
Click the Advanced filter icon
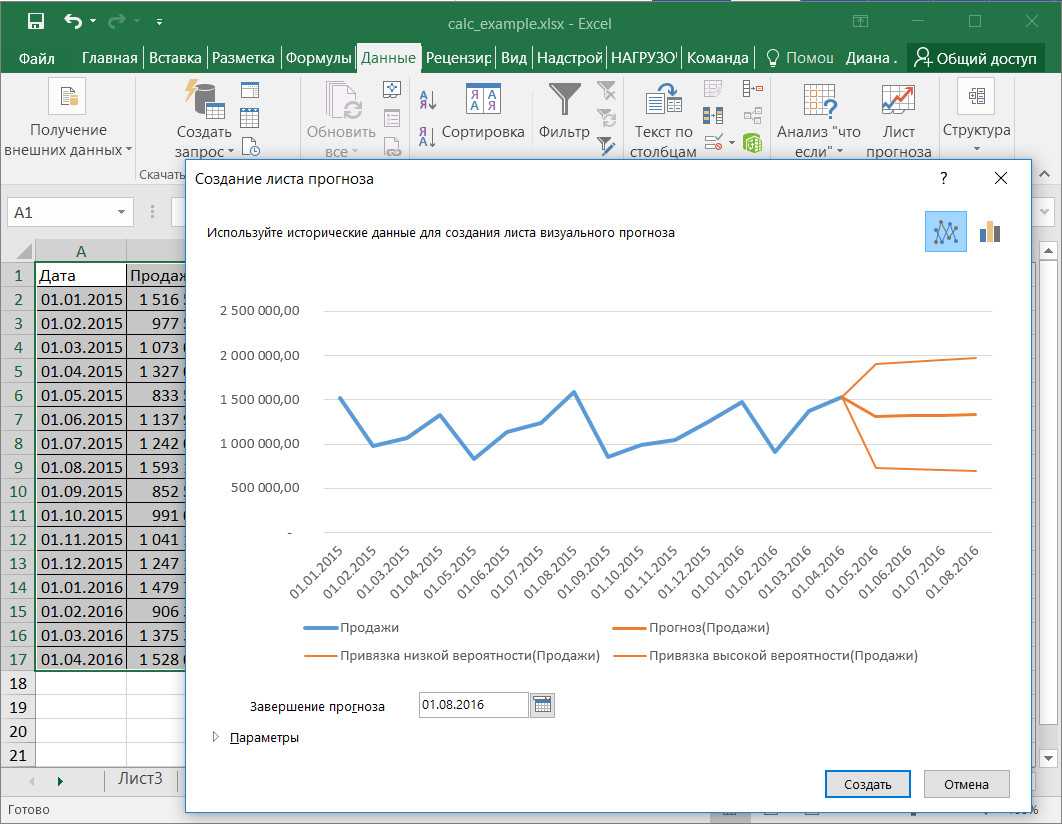coord(606,145)
